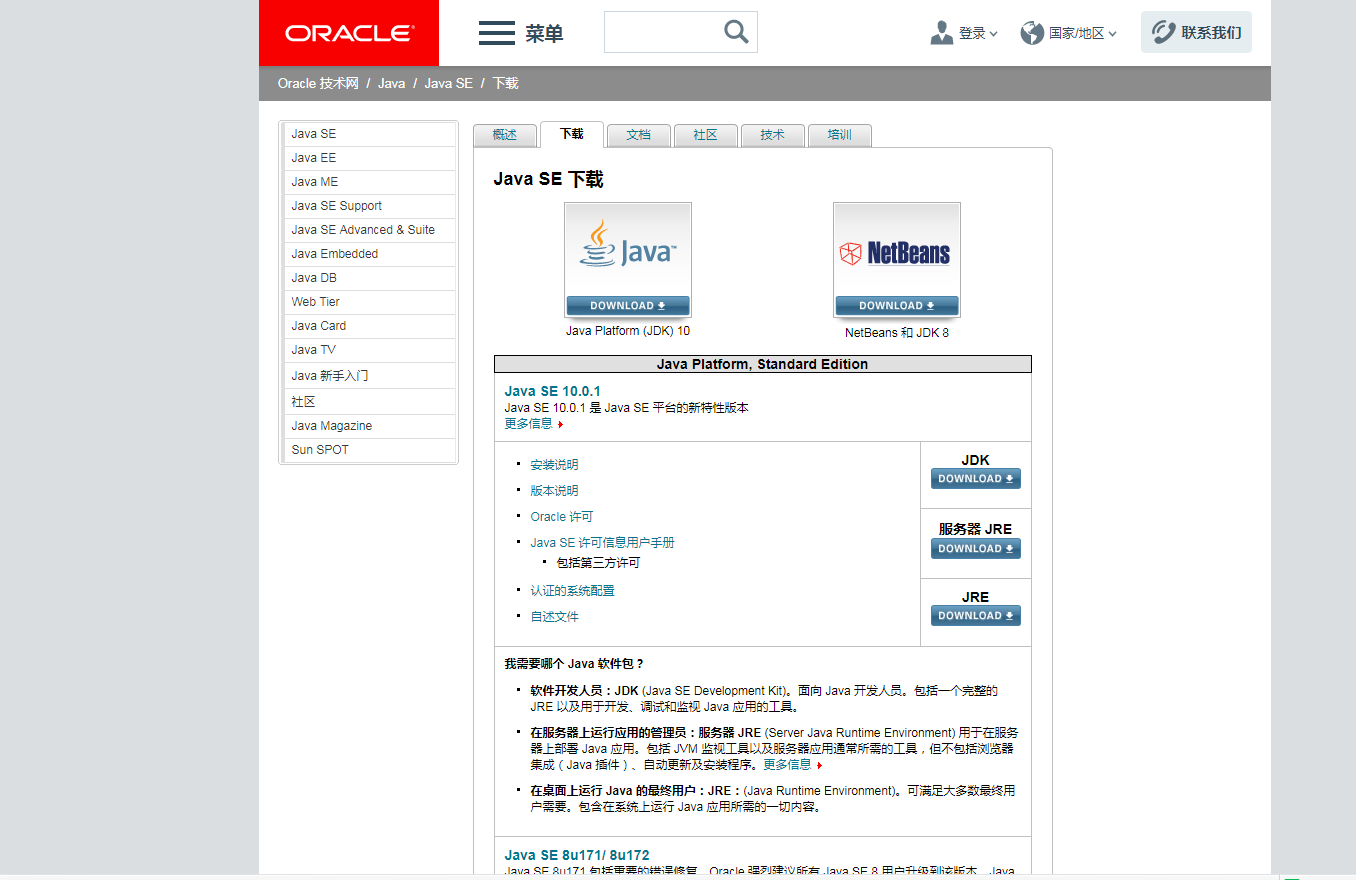Viewport: 1356px width, 880px height.
Task: Open Java SE 许可信息用户手册 link
Action: pos(603,543)
